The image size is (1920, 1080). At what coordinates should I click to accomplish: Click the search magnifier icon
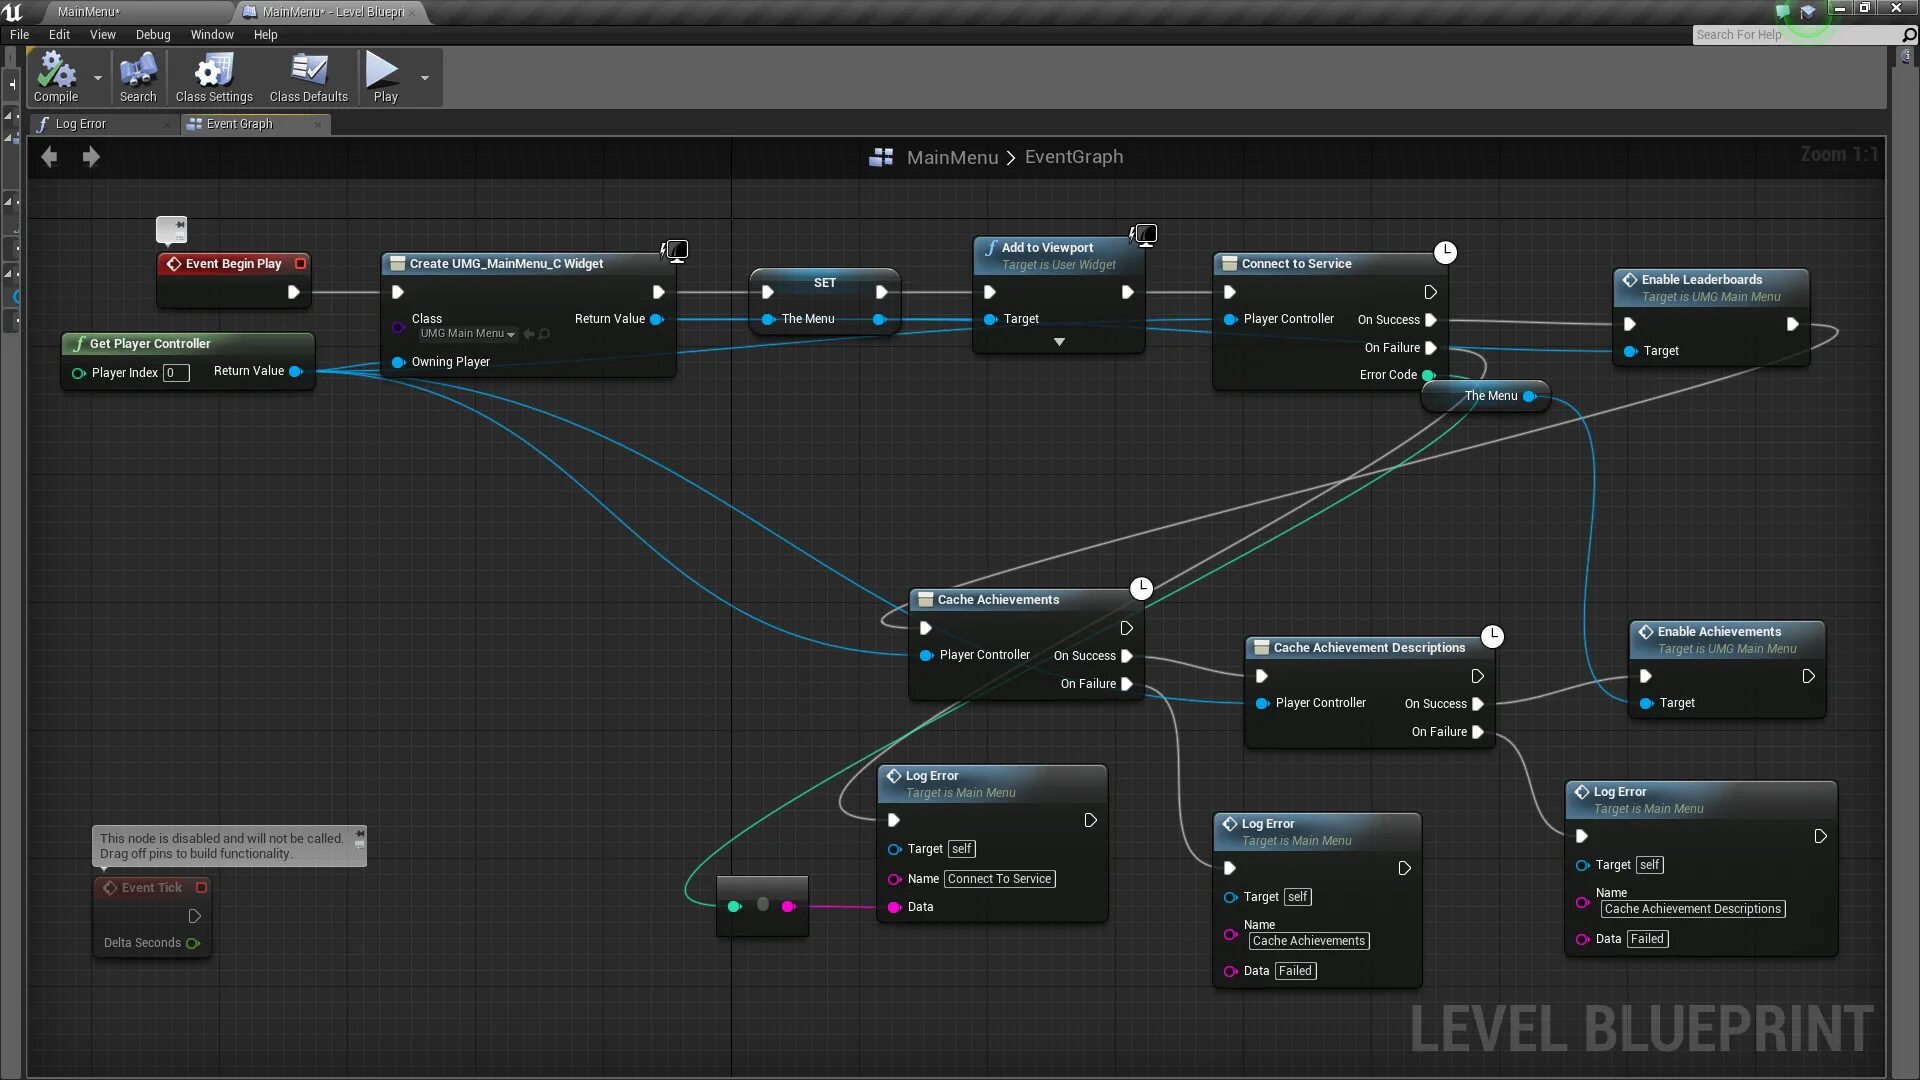pyautogui.click(x=1908, y=35)
